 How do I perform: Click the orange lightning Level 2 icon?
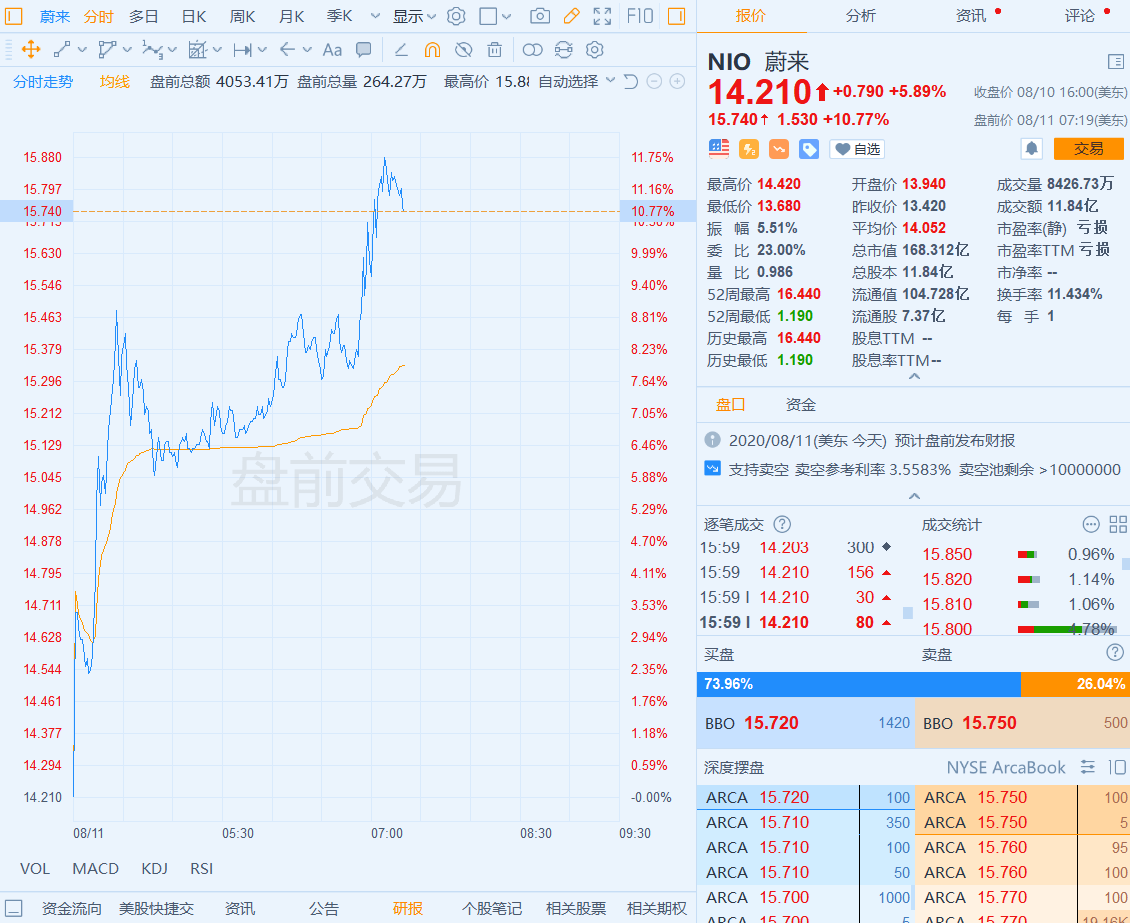click(749, 148)
